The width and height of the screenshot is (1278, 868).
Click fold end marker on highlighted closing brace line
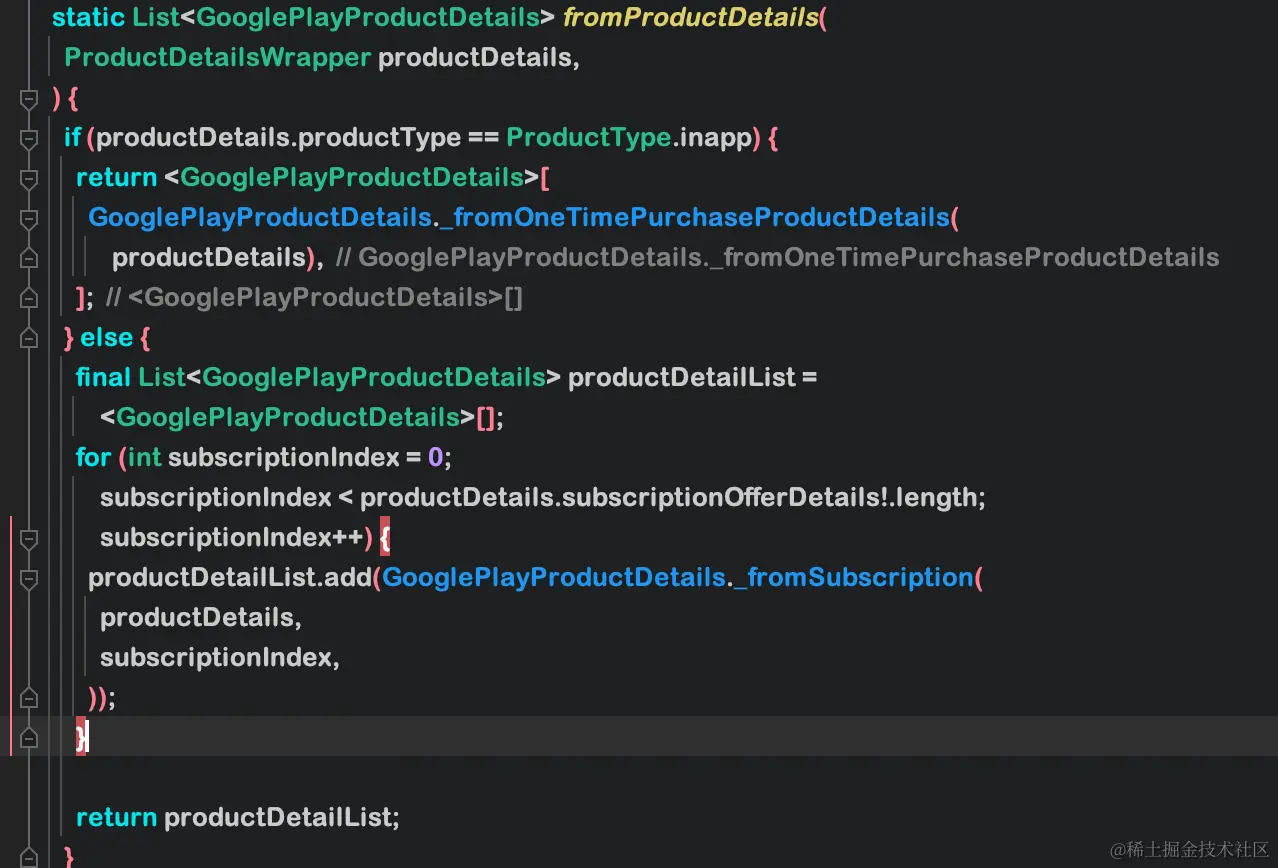click(x=28, y=738)
